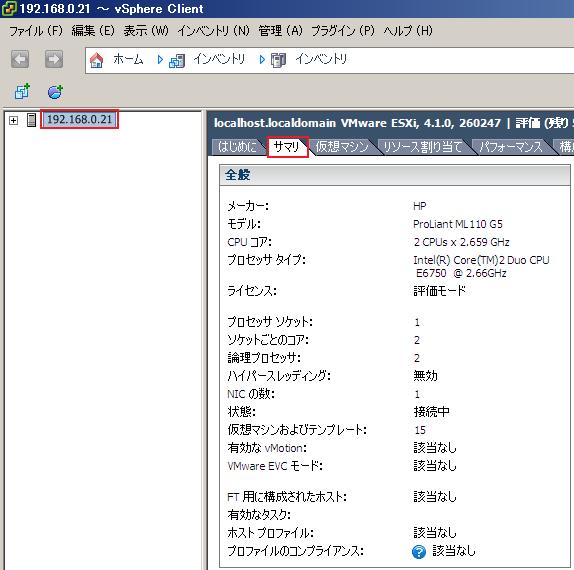Switch to the 仮想マシン tab
Screen dimensions: 574x570
click(342, 147)
